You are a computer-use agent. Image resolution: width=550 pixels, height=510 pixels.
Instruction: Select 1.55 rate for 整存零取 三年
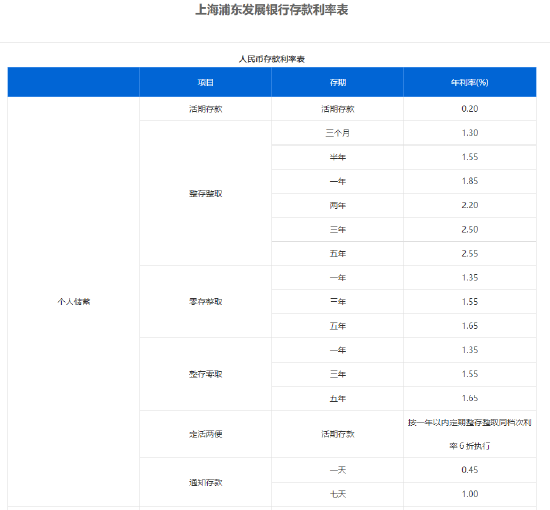coord(470,374)
